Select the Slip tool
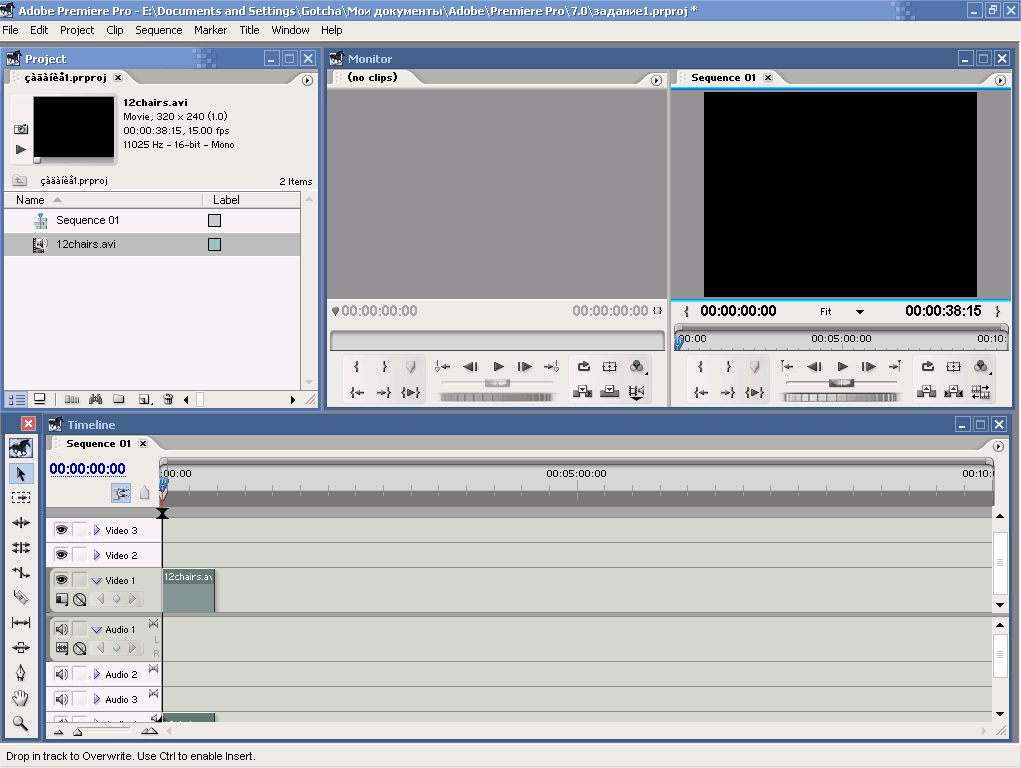 (21, 623)
